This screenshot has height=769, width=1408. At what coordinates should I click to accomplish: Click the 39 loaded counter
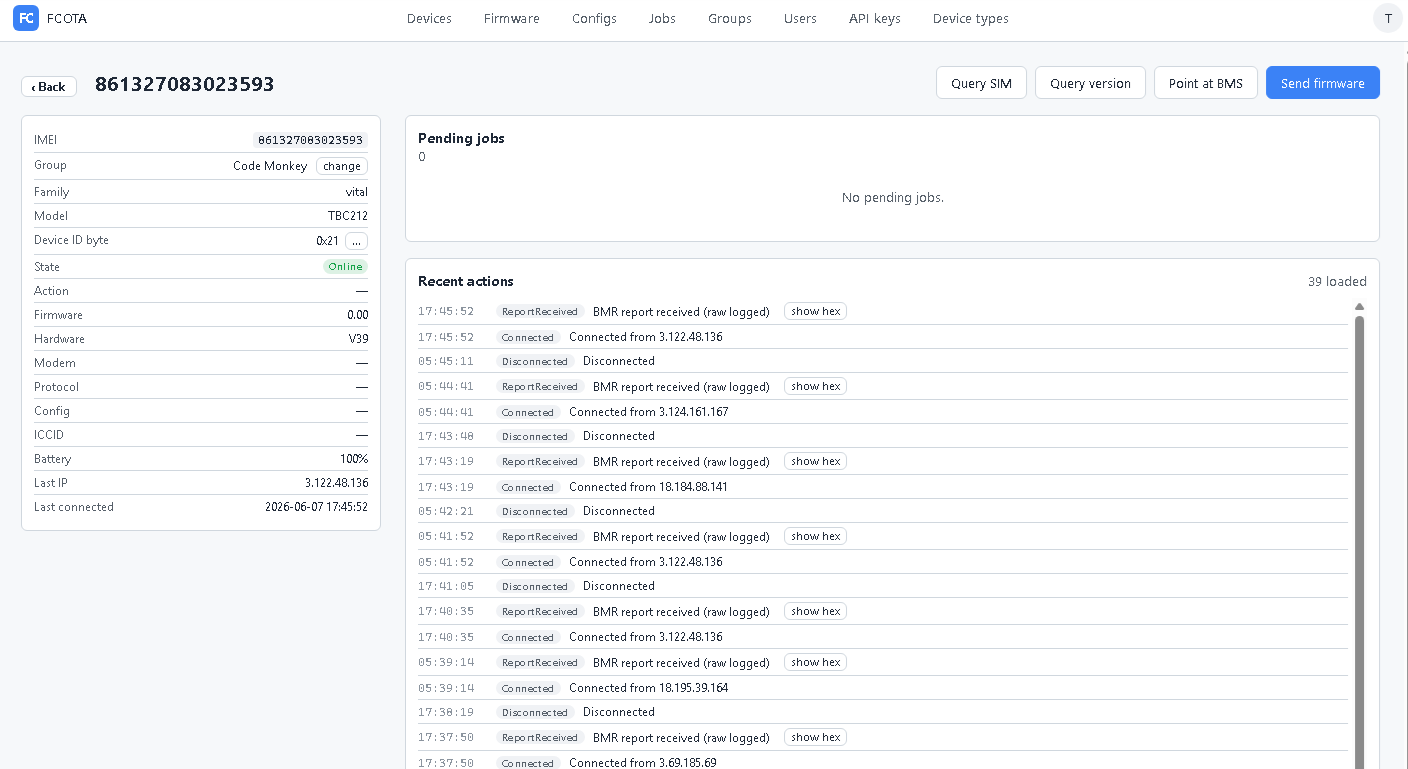(1337, 281)
